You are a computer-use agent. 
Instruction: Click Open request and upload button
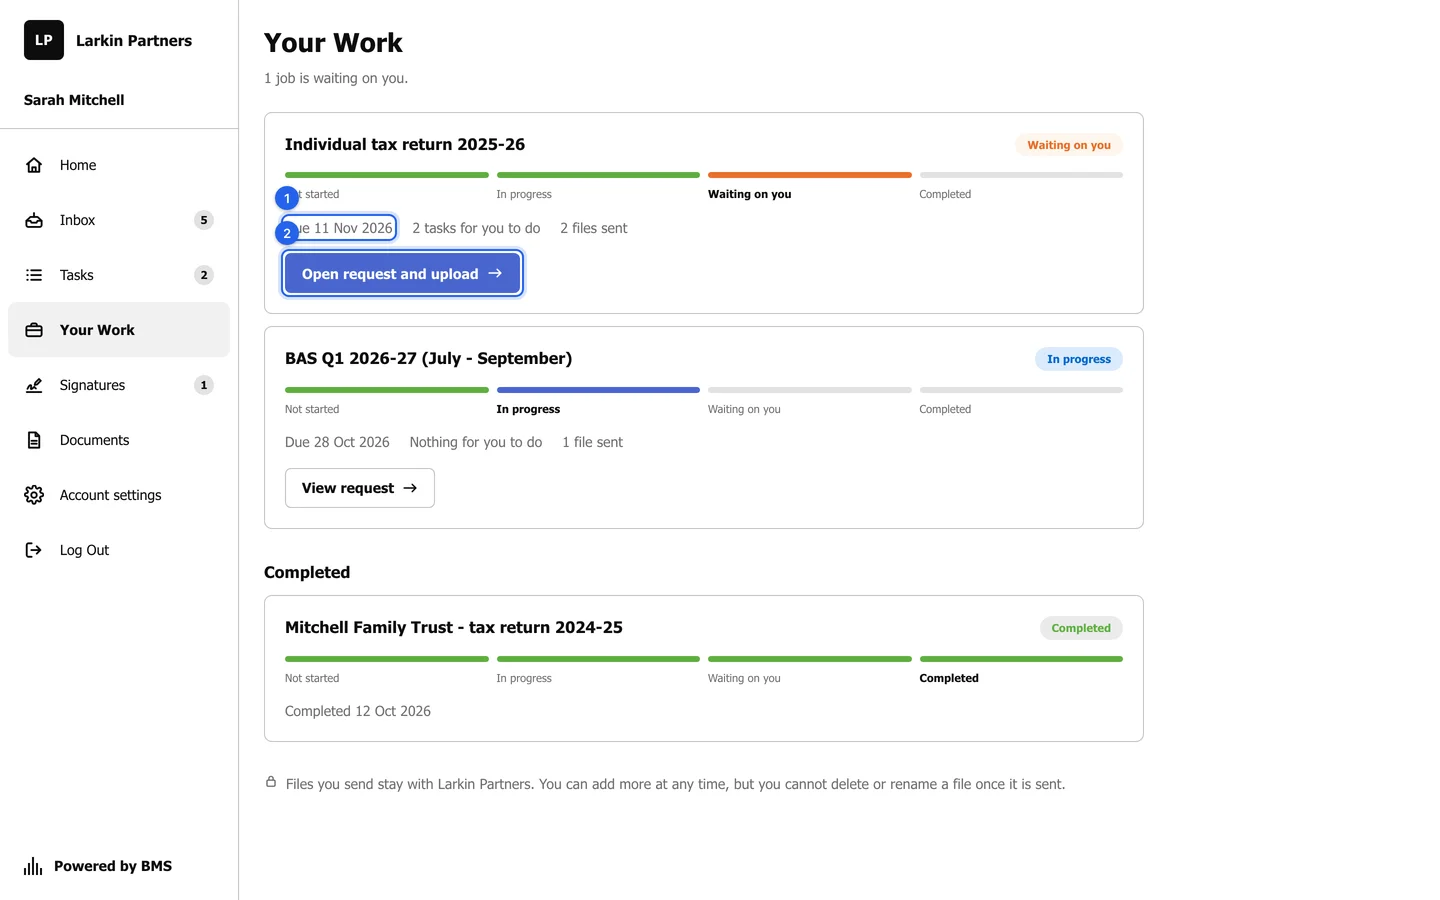(402, 274)
